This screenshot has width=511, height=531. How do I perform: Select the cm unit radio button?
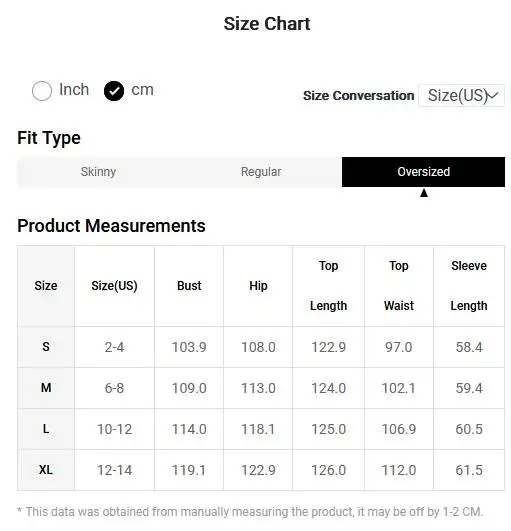pyautogui.click(x=114, y=91)
